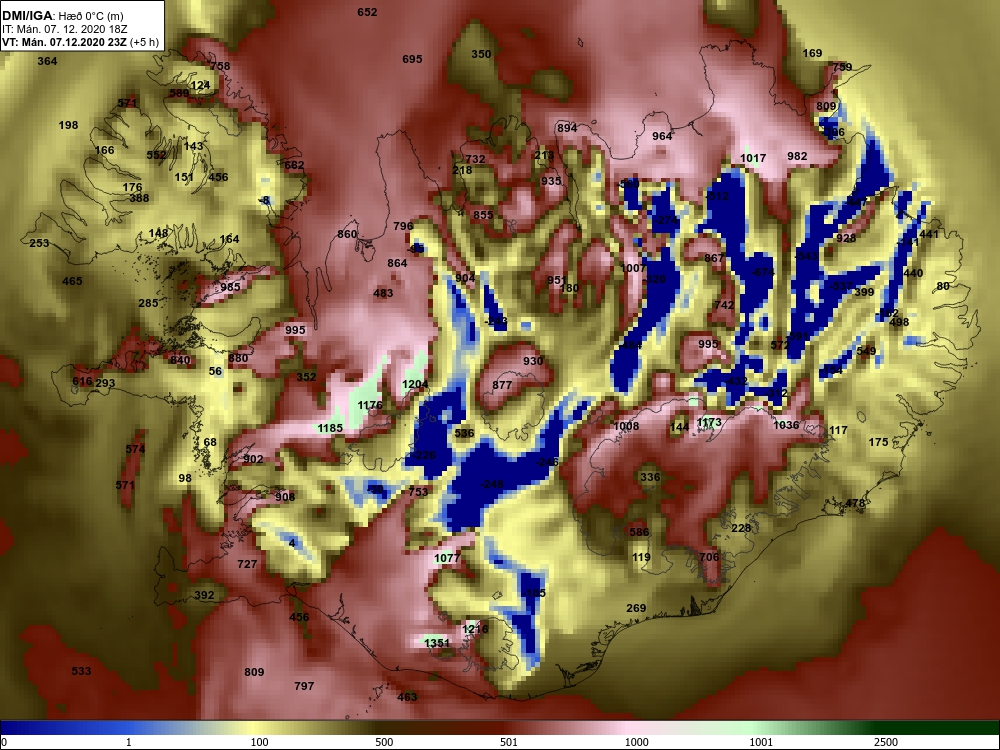Image resolution: width=1000 pixels, height=750 pixels.
Task: Click the map value '797'
Action: (304, 686)
